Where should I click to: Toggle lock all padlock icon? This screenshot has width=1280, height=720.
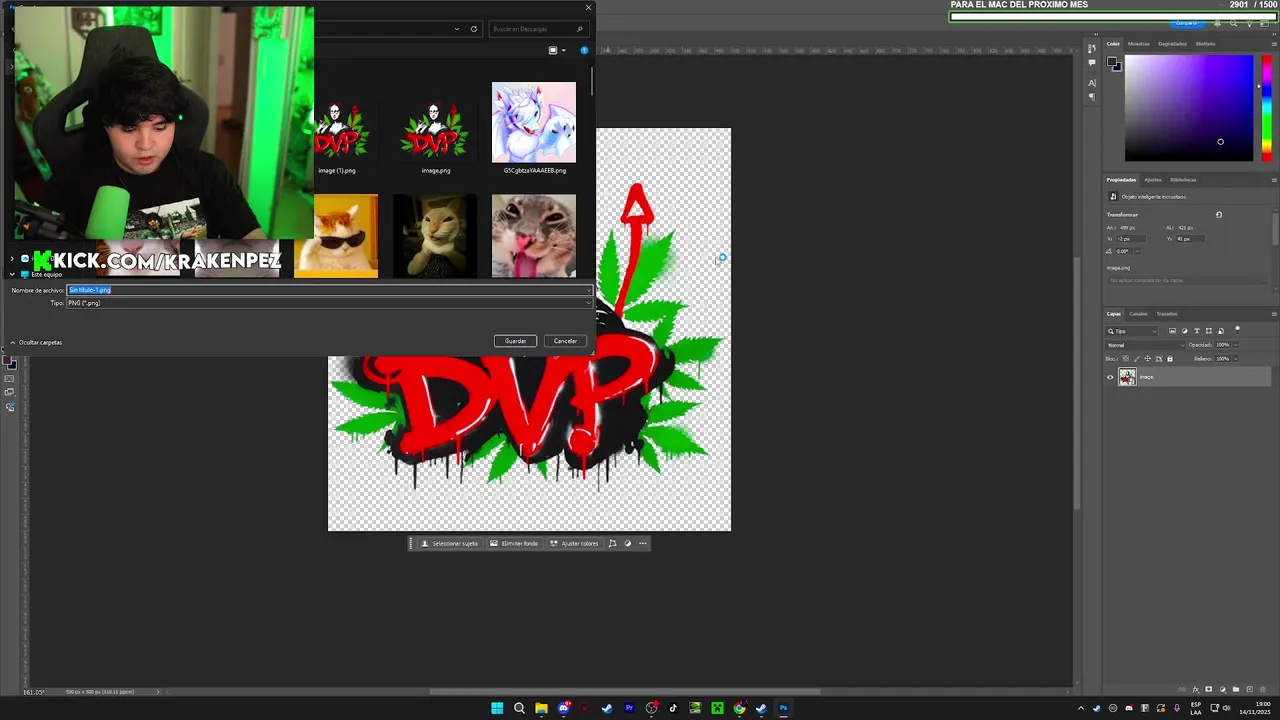click(x=1170, y=359)
